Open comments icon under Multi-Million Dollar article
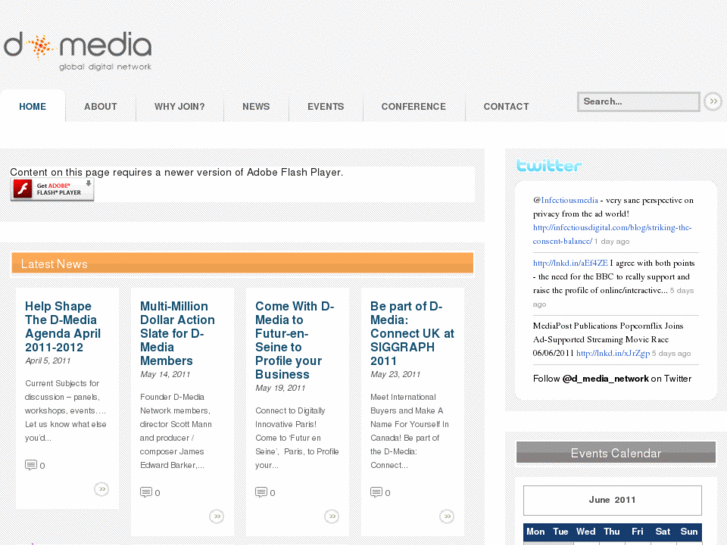This screenshot has width=727, height=545. pos(146,492)
